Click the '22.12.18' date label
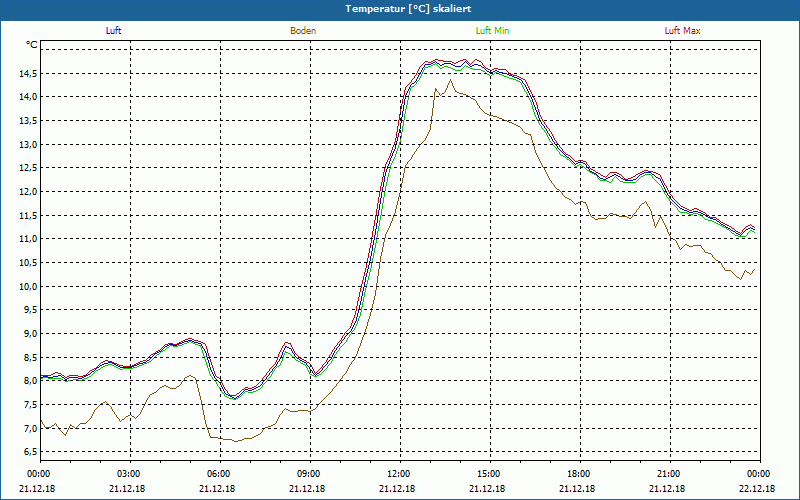The height and width of the screenshot is (500, 800). coord(756,489)
